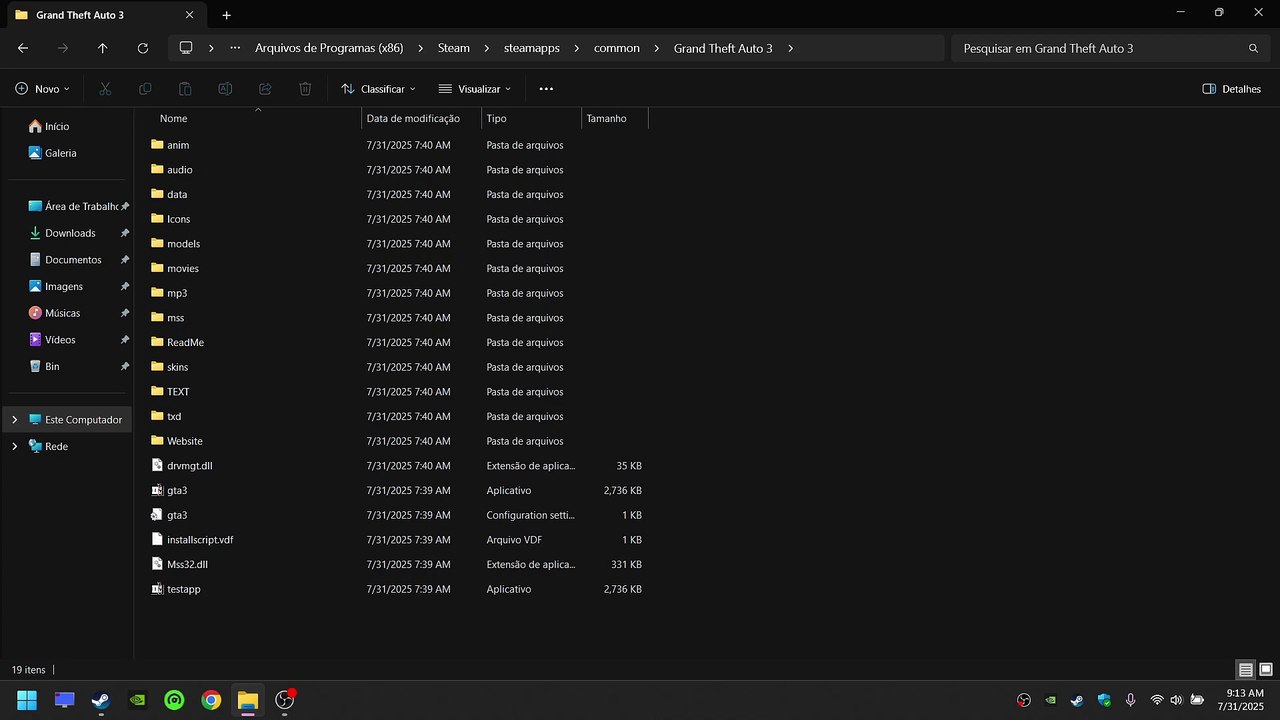Switch to large thumbnails view layout
The image size is (1280, 720).
[x=1266, y=670]
